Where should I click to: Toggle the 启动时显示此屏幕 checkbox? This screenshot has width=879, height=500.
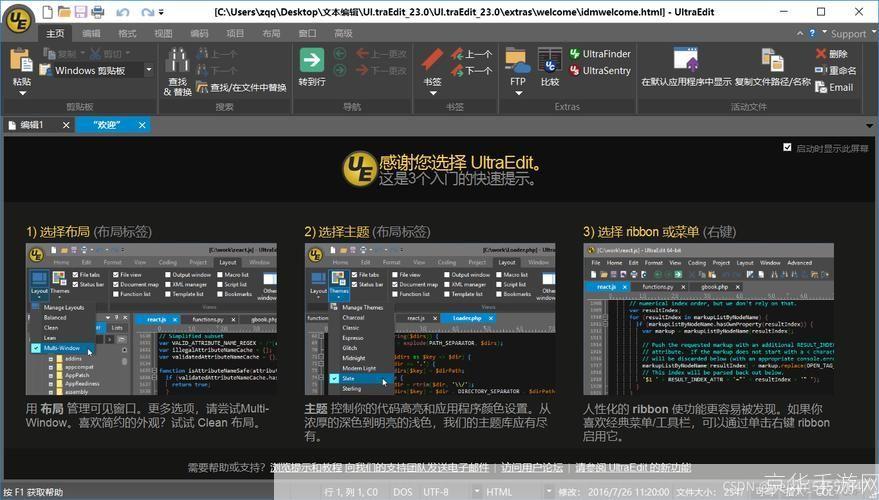(x=787, y=147)
